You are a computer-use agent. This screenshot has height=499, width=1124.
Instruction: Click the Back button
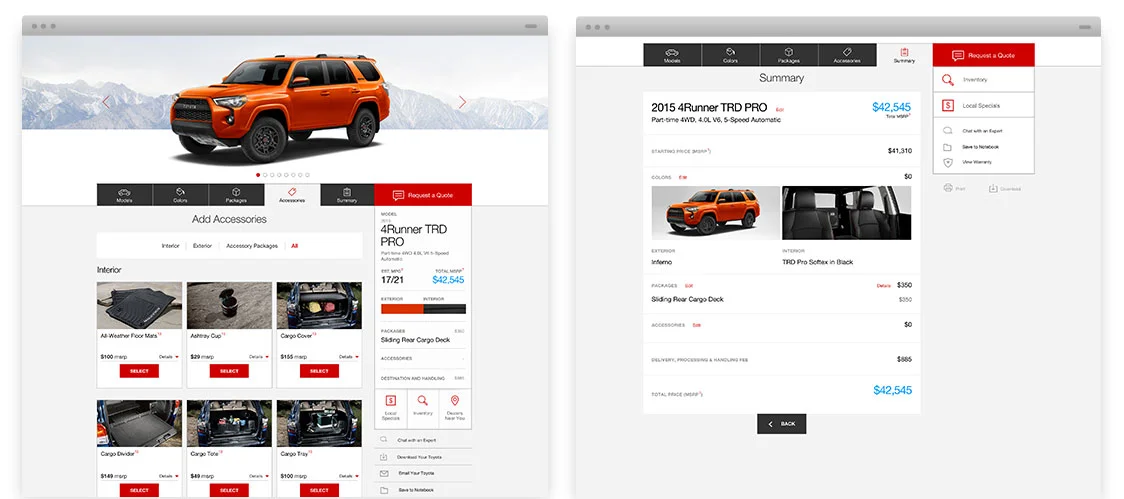tap(781, 424)
